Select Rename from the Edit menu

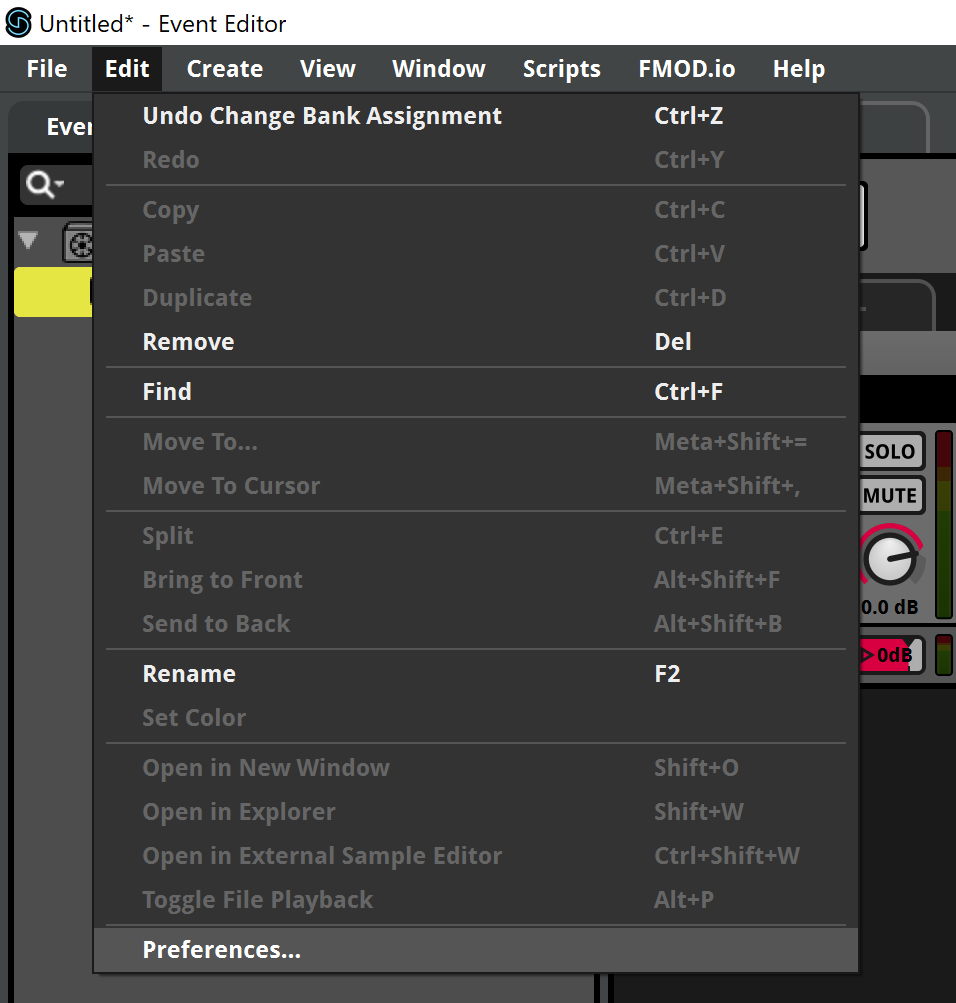(x=475, y=674)
